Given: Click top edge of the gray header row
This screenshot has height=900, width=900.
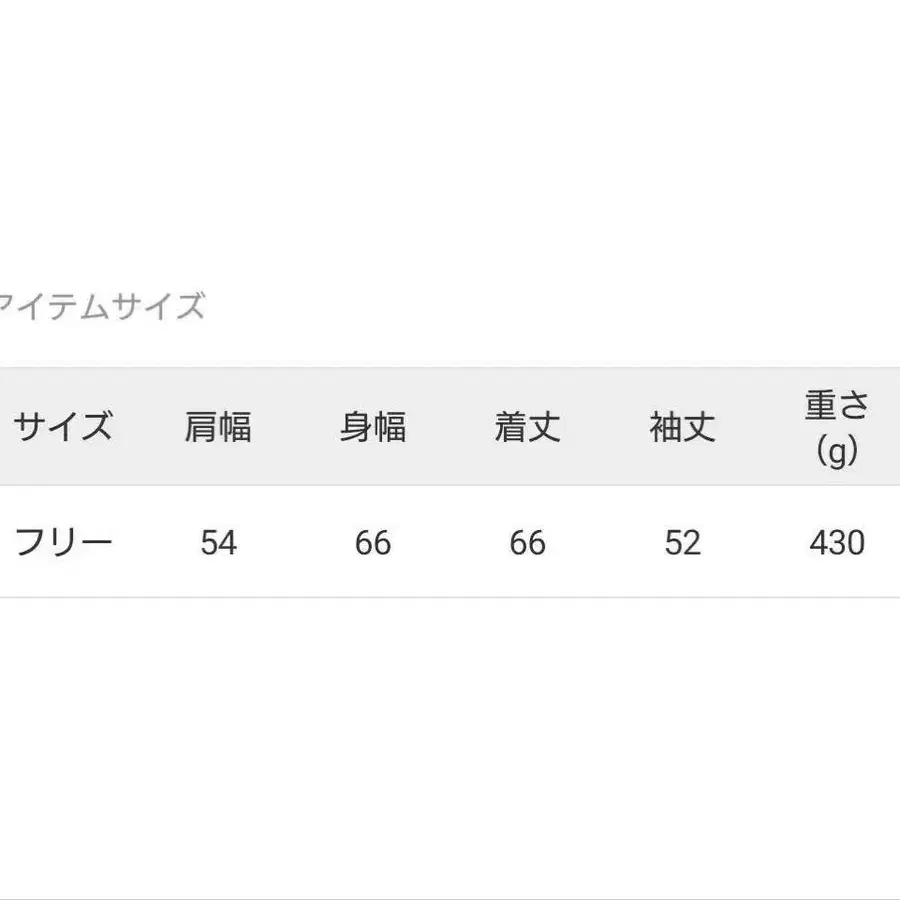Looking at the screenshot, I should coord(450,369).
